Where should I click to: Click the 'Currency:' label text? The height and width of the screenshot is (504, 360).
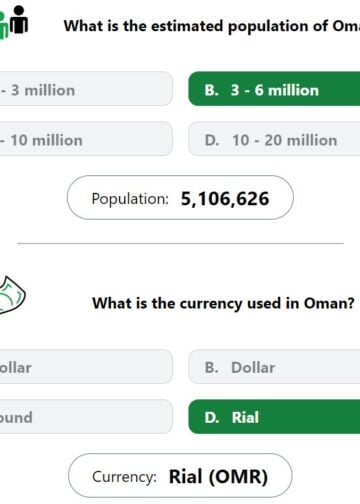click(x=124, y=477)
